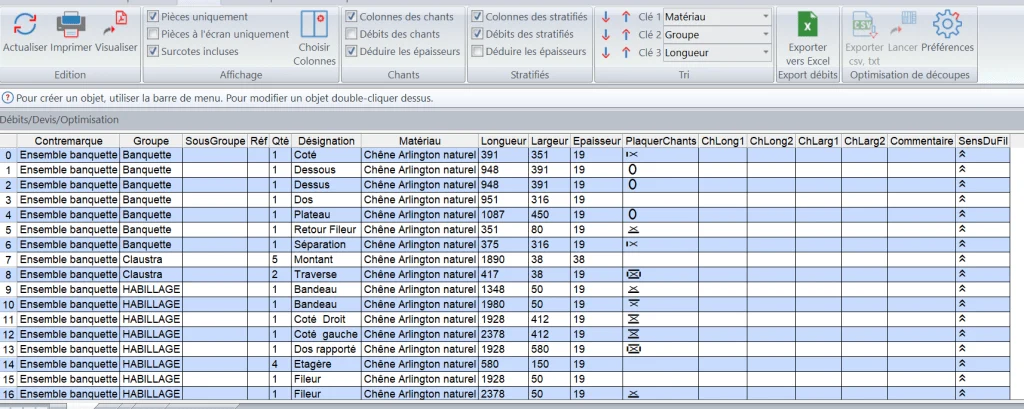The height and width of the screenshot is (409, 1024).
Task: Click PlaquerChants symbol of Dos rapporté row
Action: coord(632,349)
